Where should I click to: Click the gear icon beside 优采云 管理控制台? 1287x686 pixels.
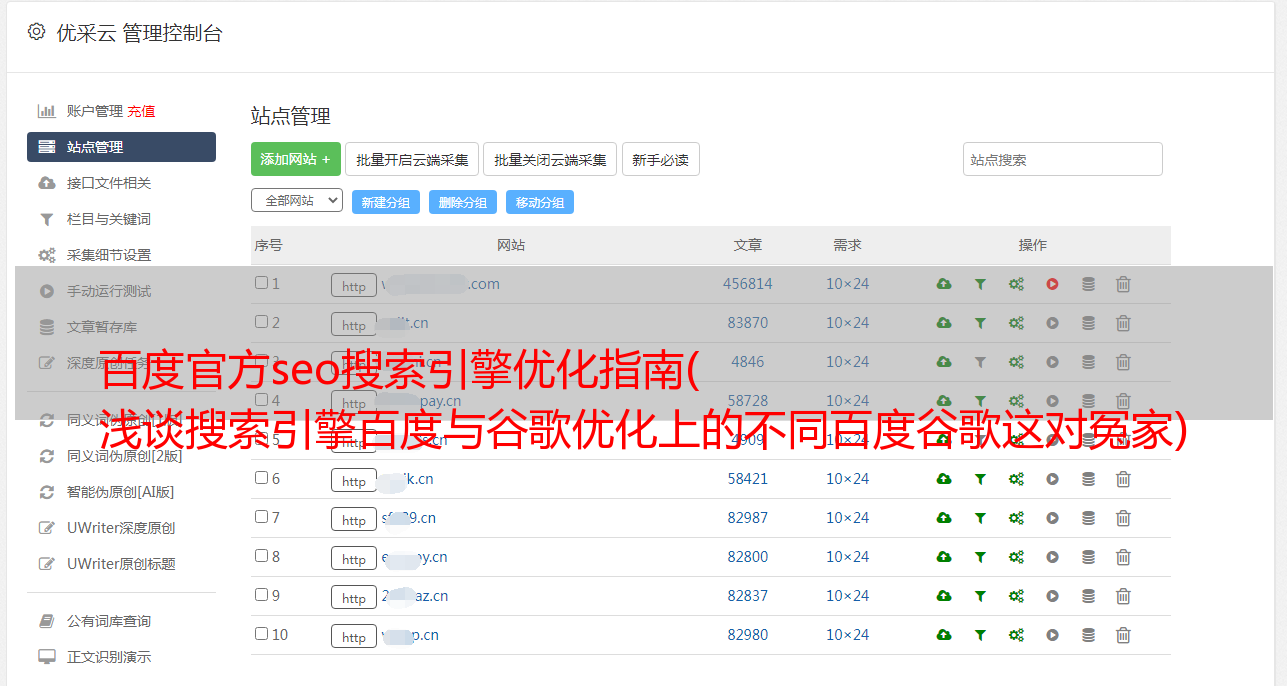37,32
